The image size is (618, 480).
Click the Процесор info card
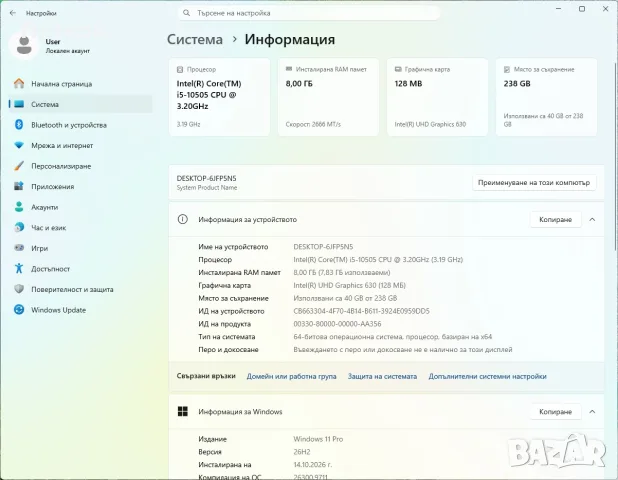[220, 97]
